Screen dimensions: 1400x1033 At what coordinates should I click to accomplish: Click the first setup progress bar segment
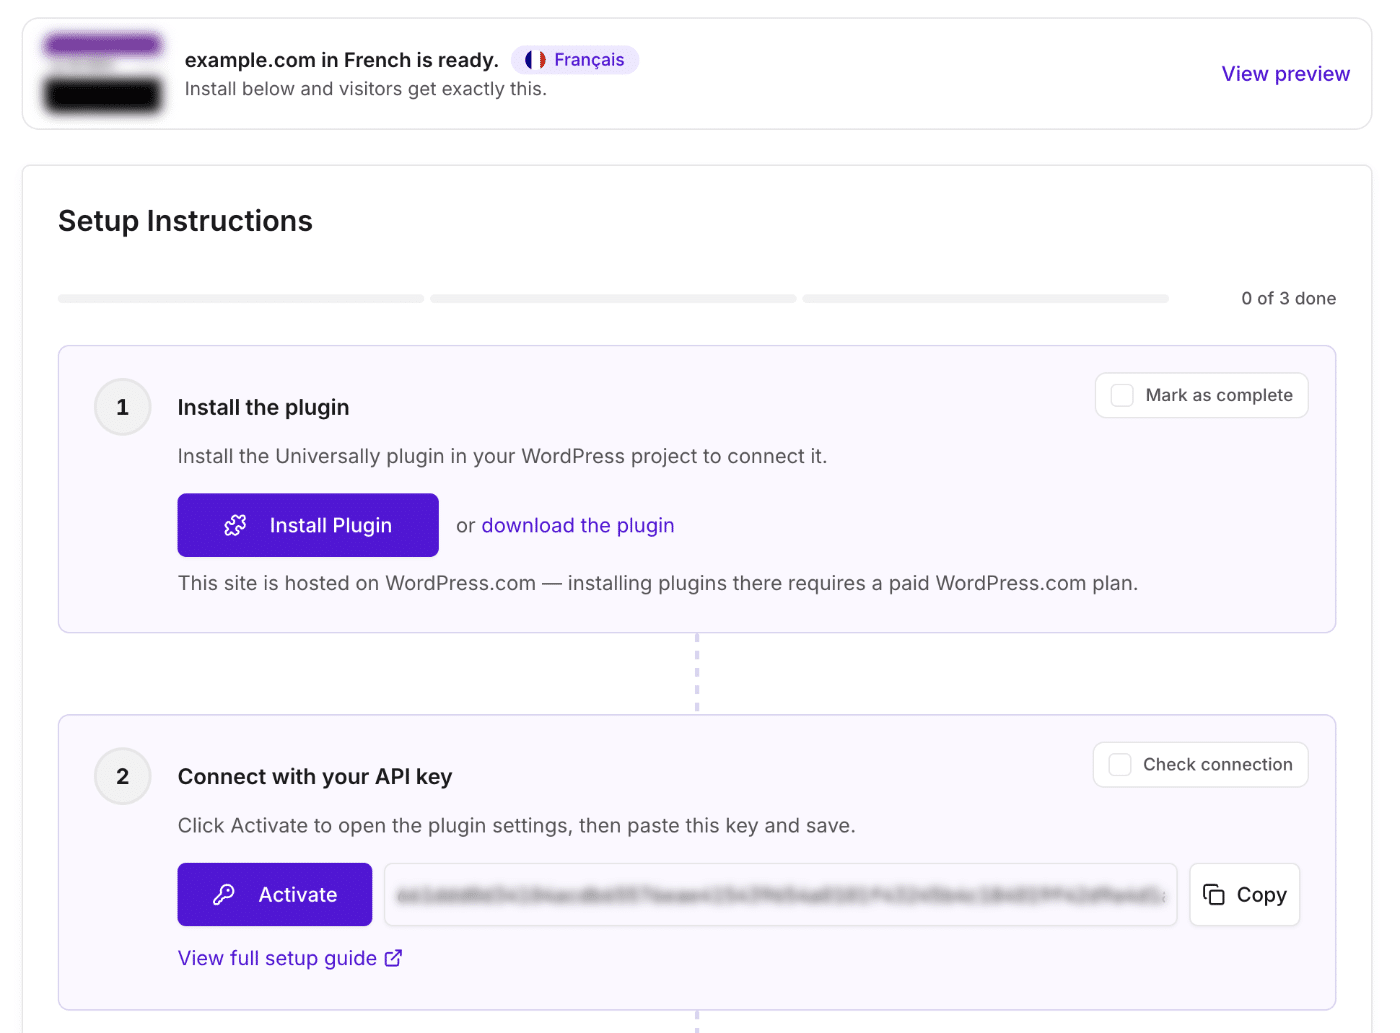tap(241, 298)
